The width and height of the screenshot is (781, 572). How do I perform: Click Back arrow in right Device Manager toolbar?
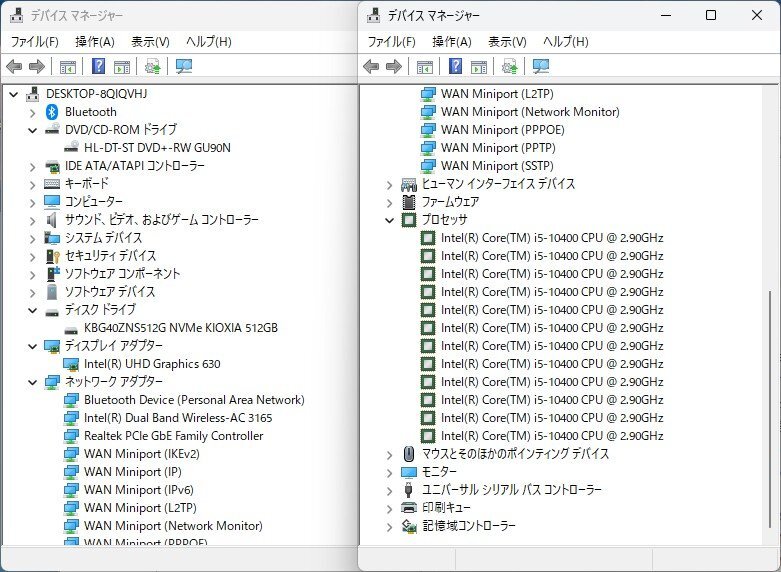point(371,66)
